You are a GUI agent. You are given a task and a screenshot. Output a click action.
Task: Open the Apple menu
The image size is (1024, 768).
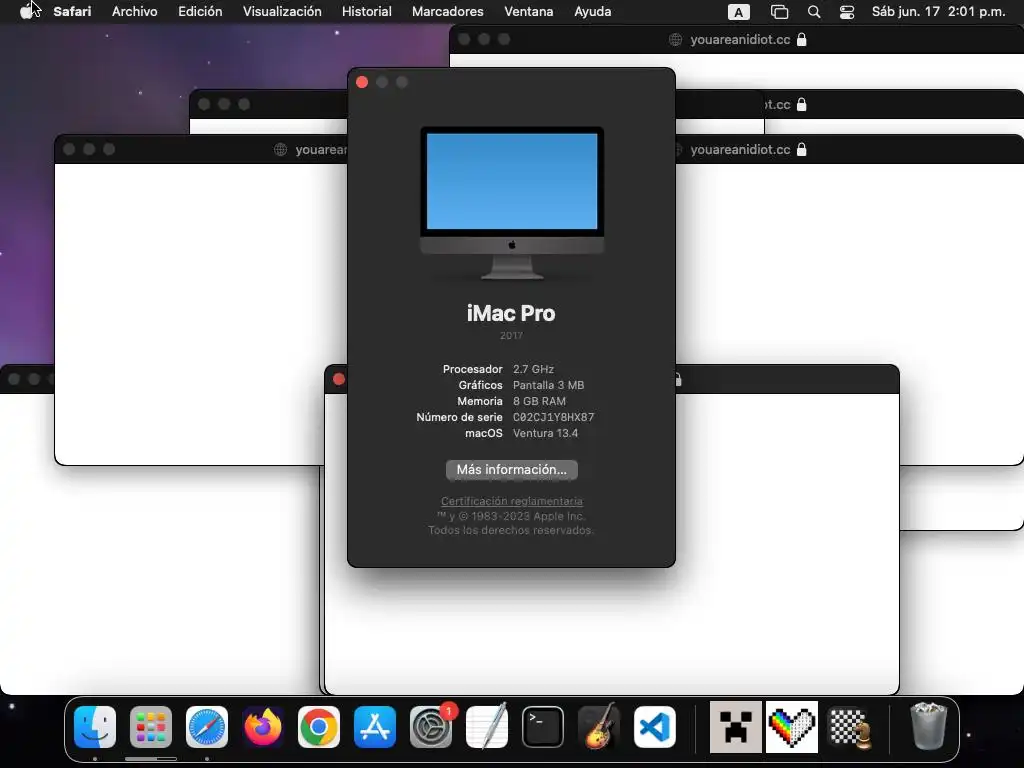point(26,11)
